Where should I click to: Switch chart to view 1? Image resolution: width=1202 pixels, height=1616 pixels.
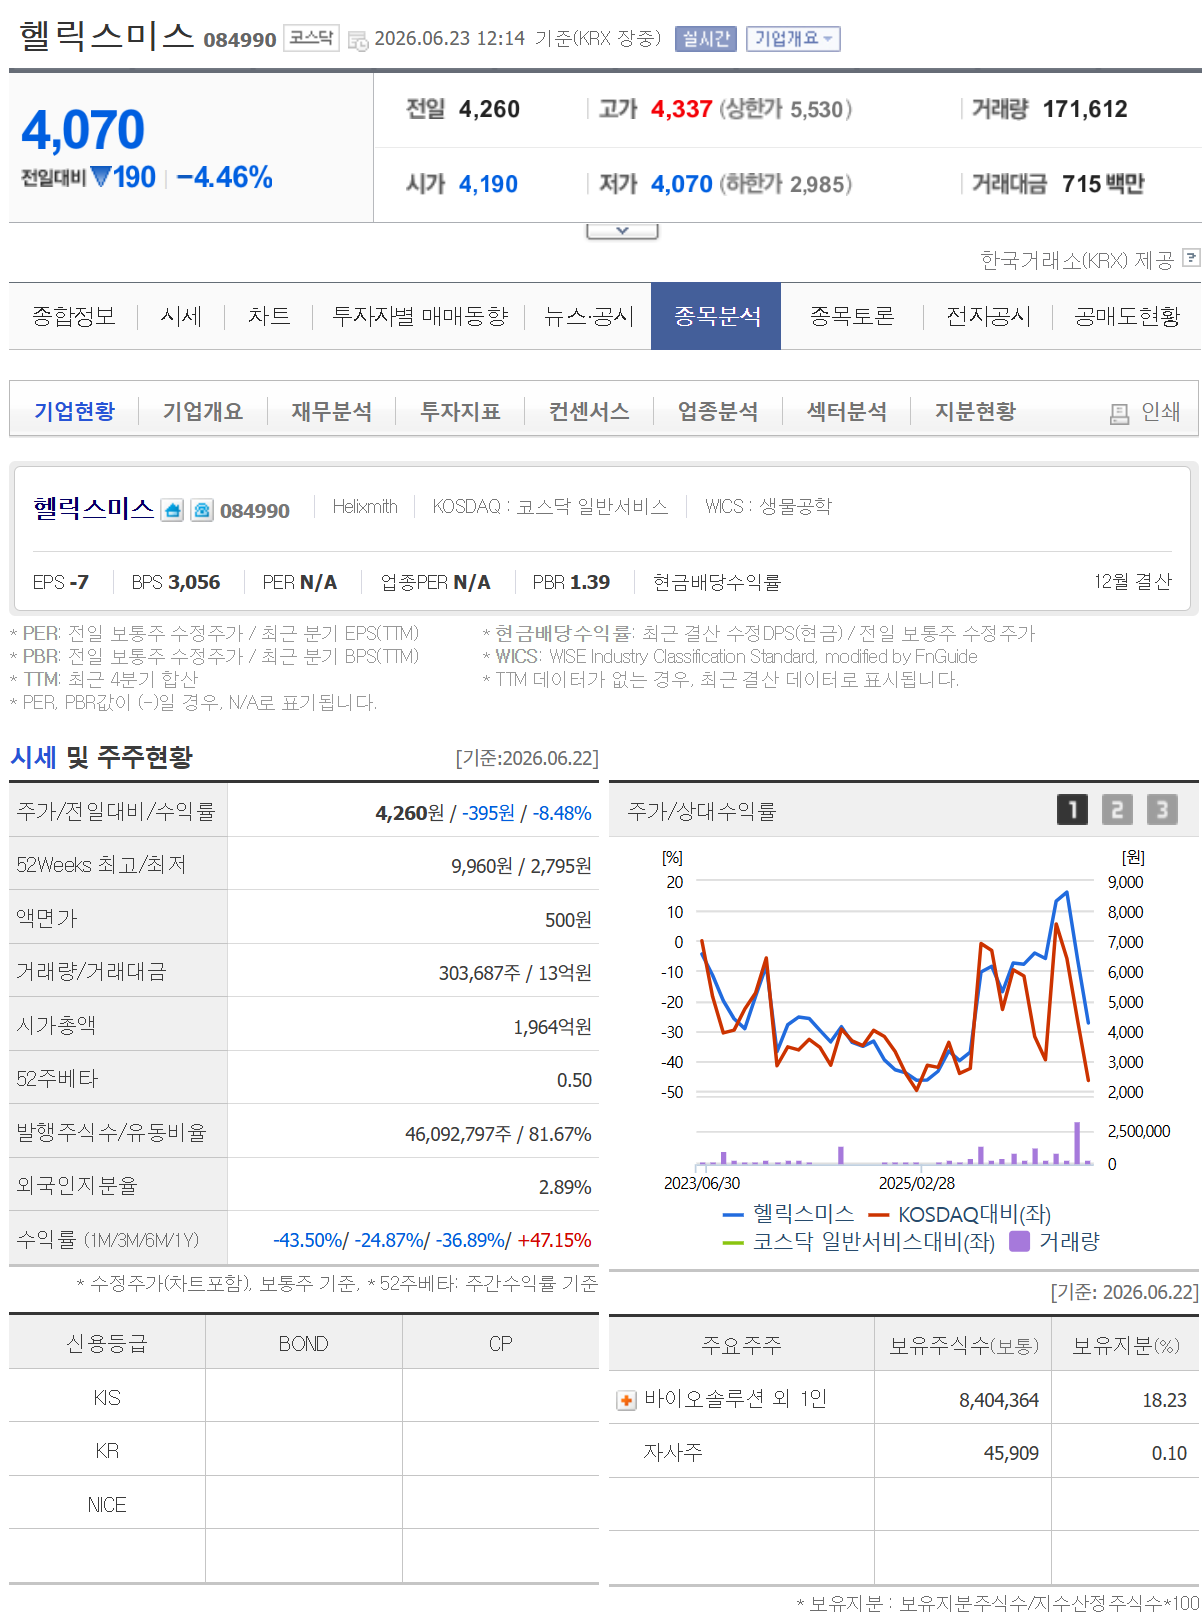(1072, 809)
